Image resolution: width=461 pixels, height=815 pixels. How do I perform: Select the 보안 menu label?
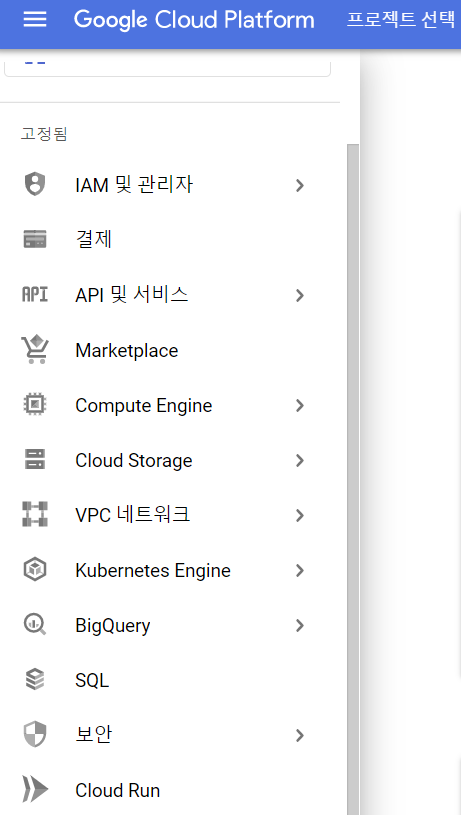pos(94,734)
